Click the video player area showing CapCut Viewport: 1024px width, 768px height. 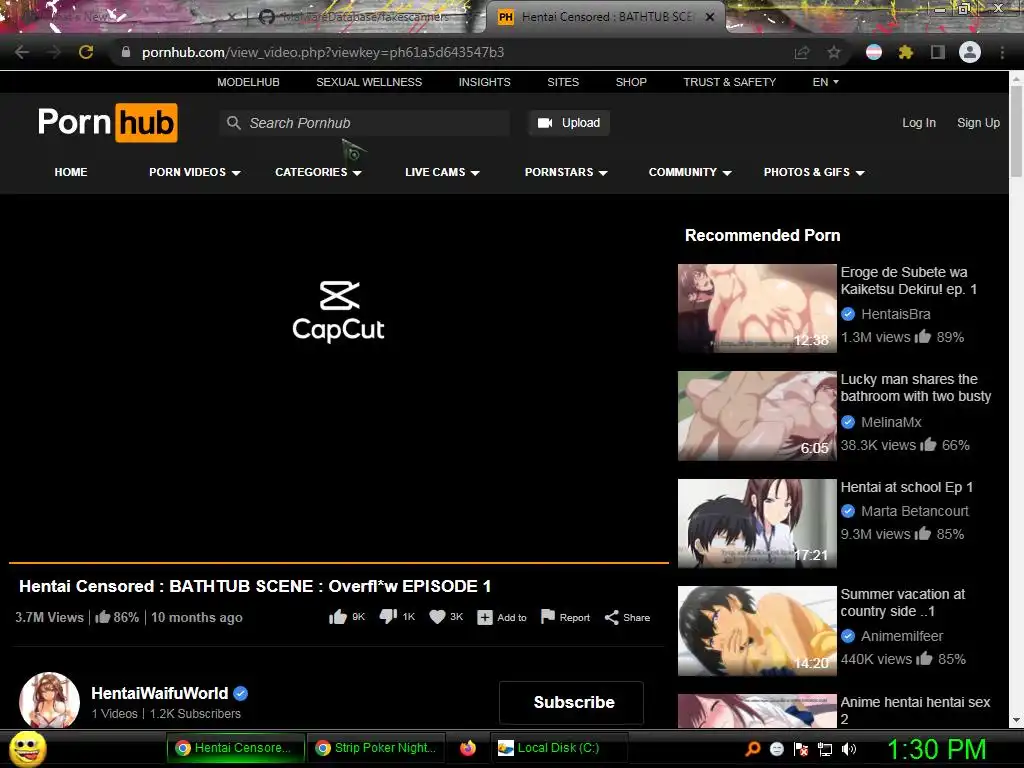338,377
